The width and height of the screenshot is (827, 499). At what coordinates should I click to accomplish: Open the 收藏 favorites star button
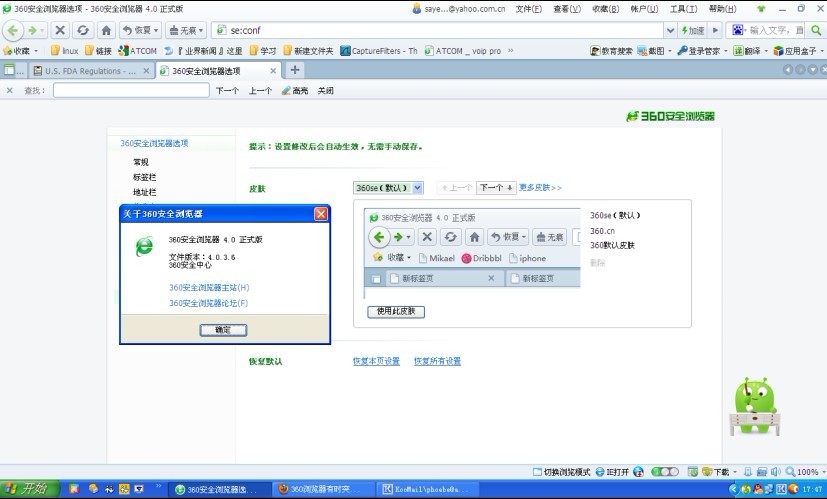21,51
